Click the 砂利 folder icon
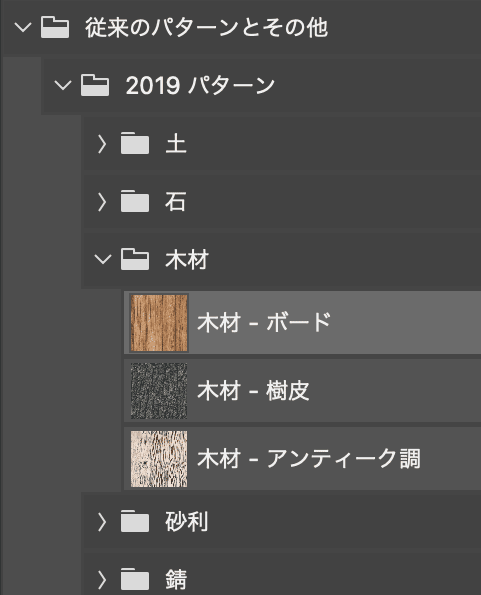481x595 pixels. [x=135, y=521]
